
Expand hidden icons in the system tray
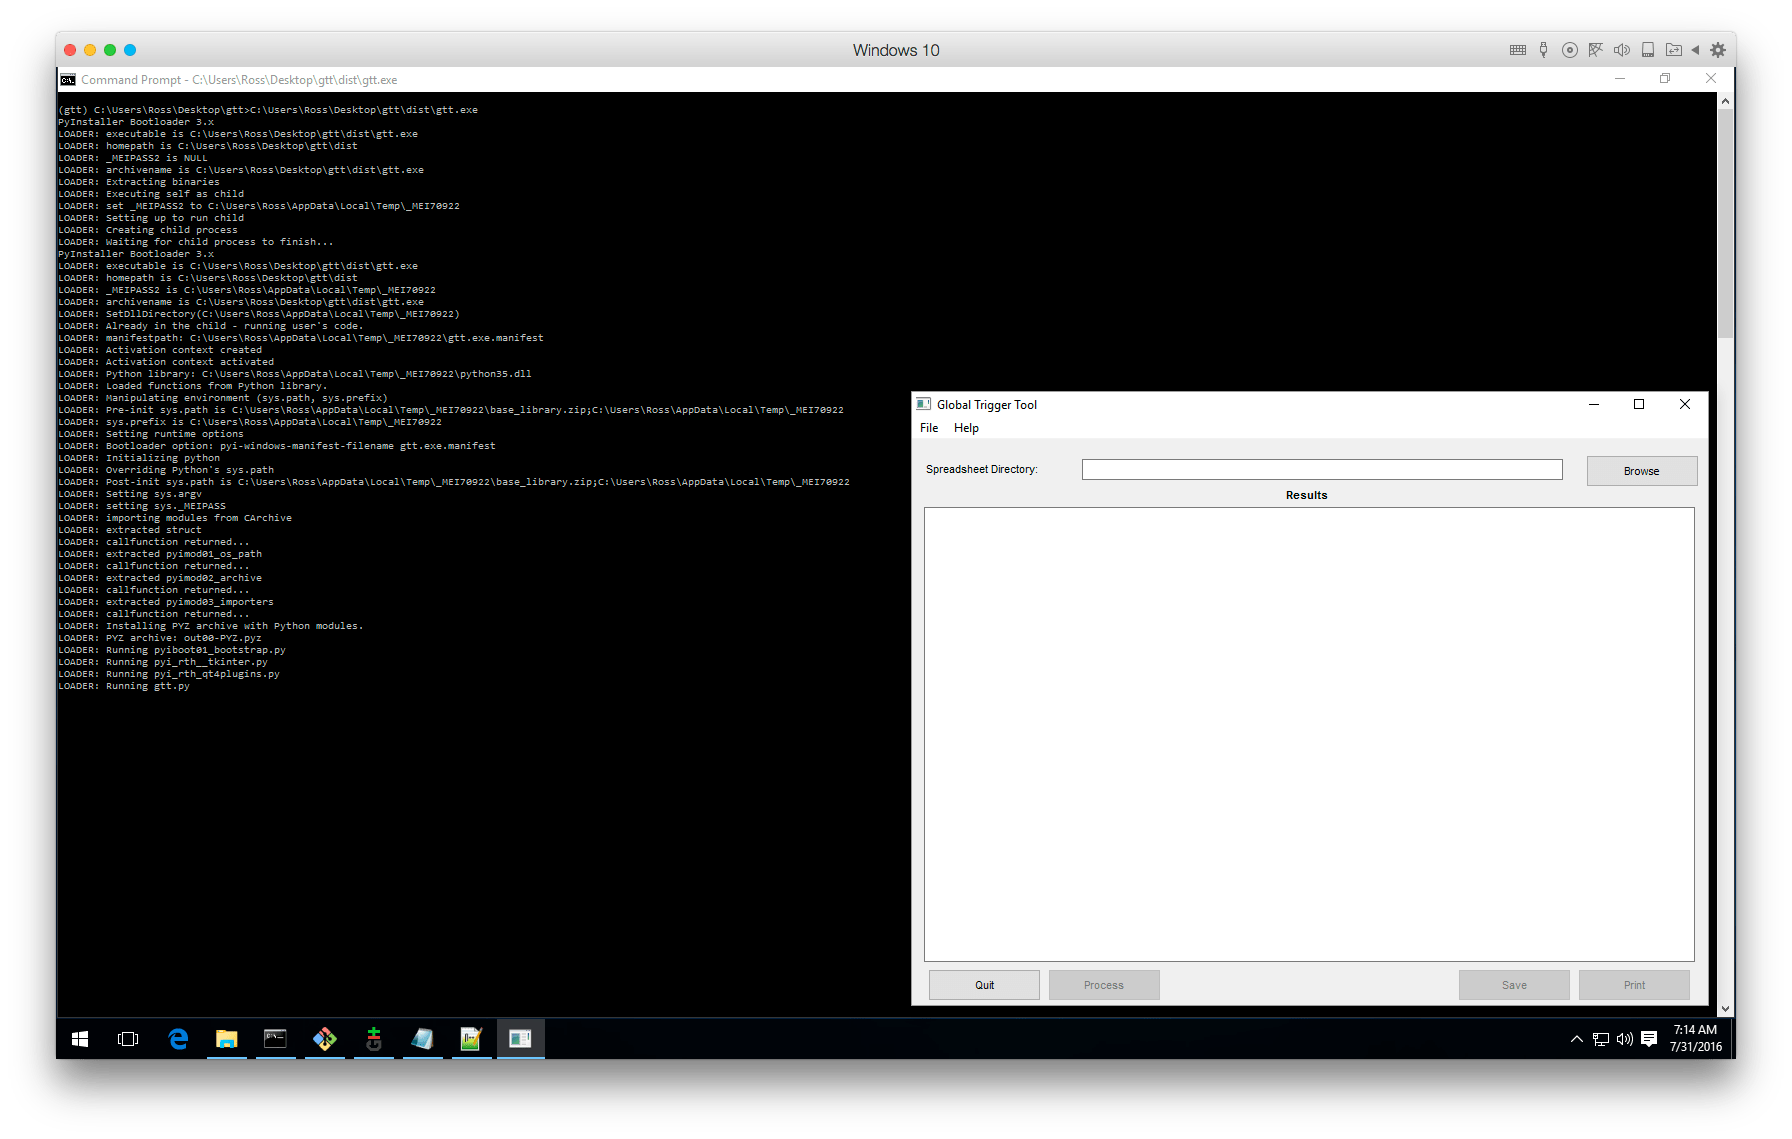[1576, 1040]
